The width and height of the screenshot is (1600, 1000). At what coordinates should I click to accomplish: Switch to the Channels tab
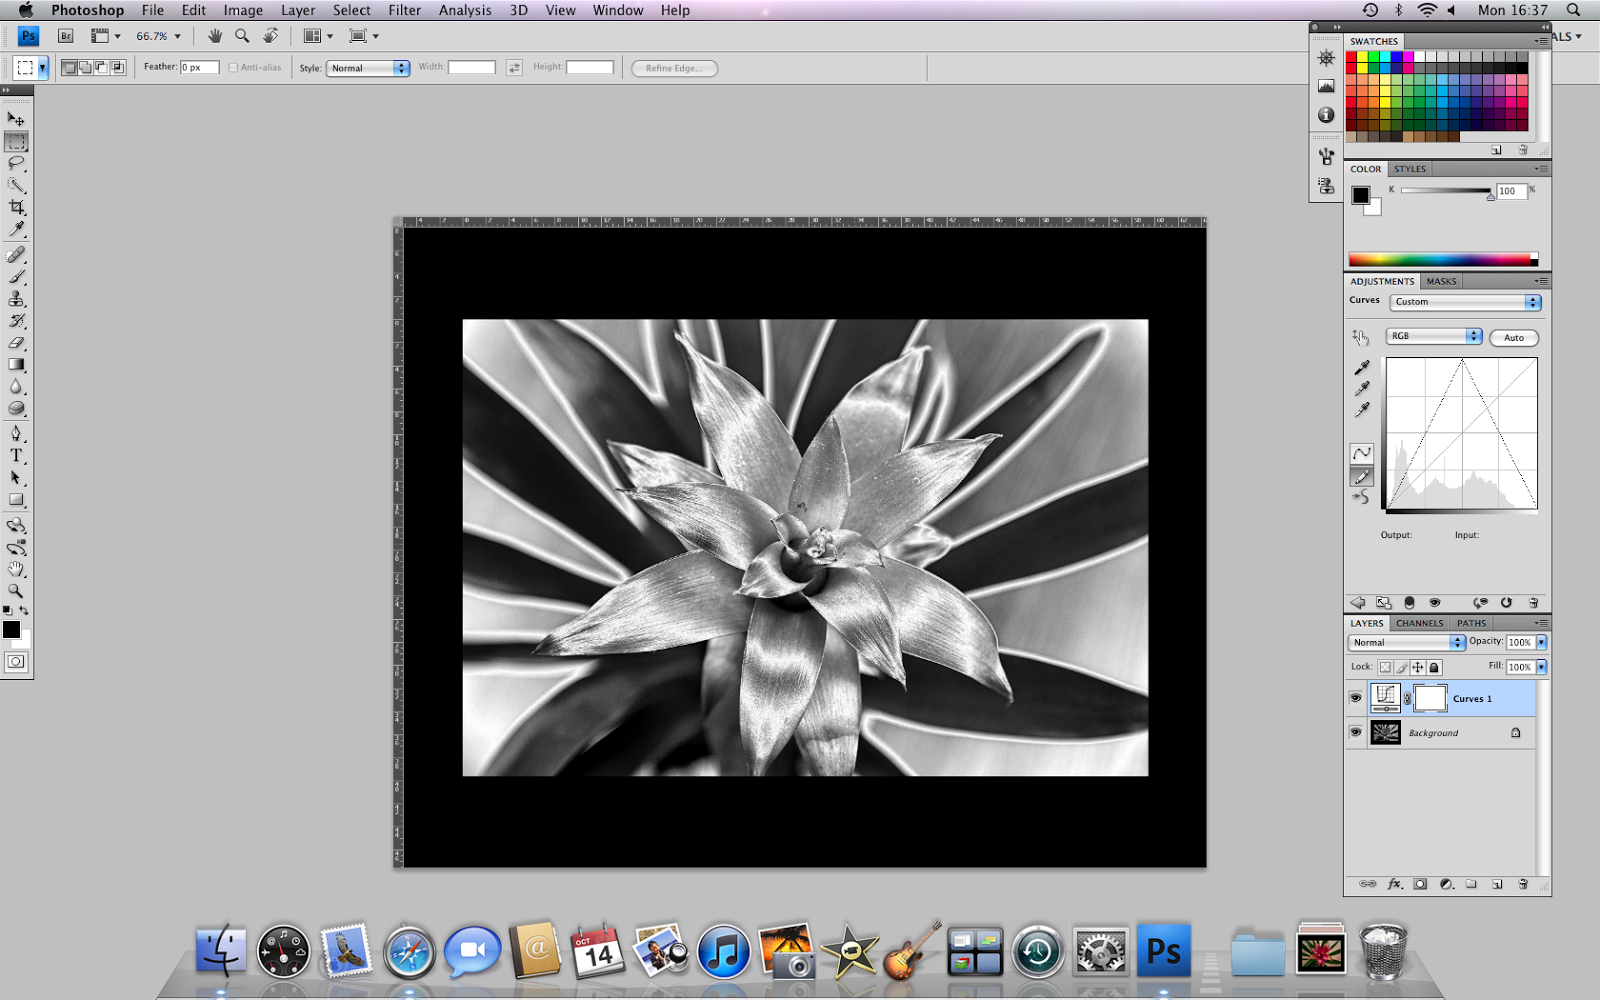(x=1418, y=623)
